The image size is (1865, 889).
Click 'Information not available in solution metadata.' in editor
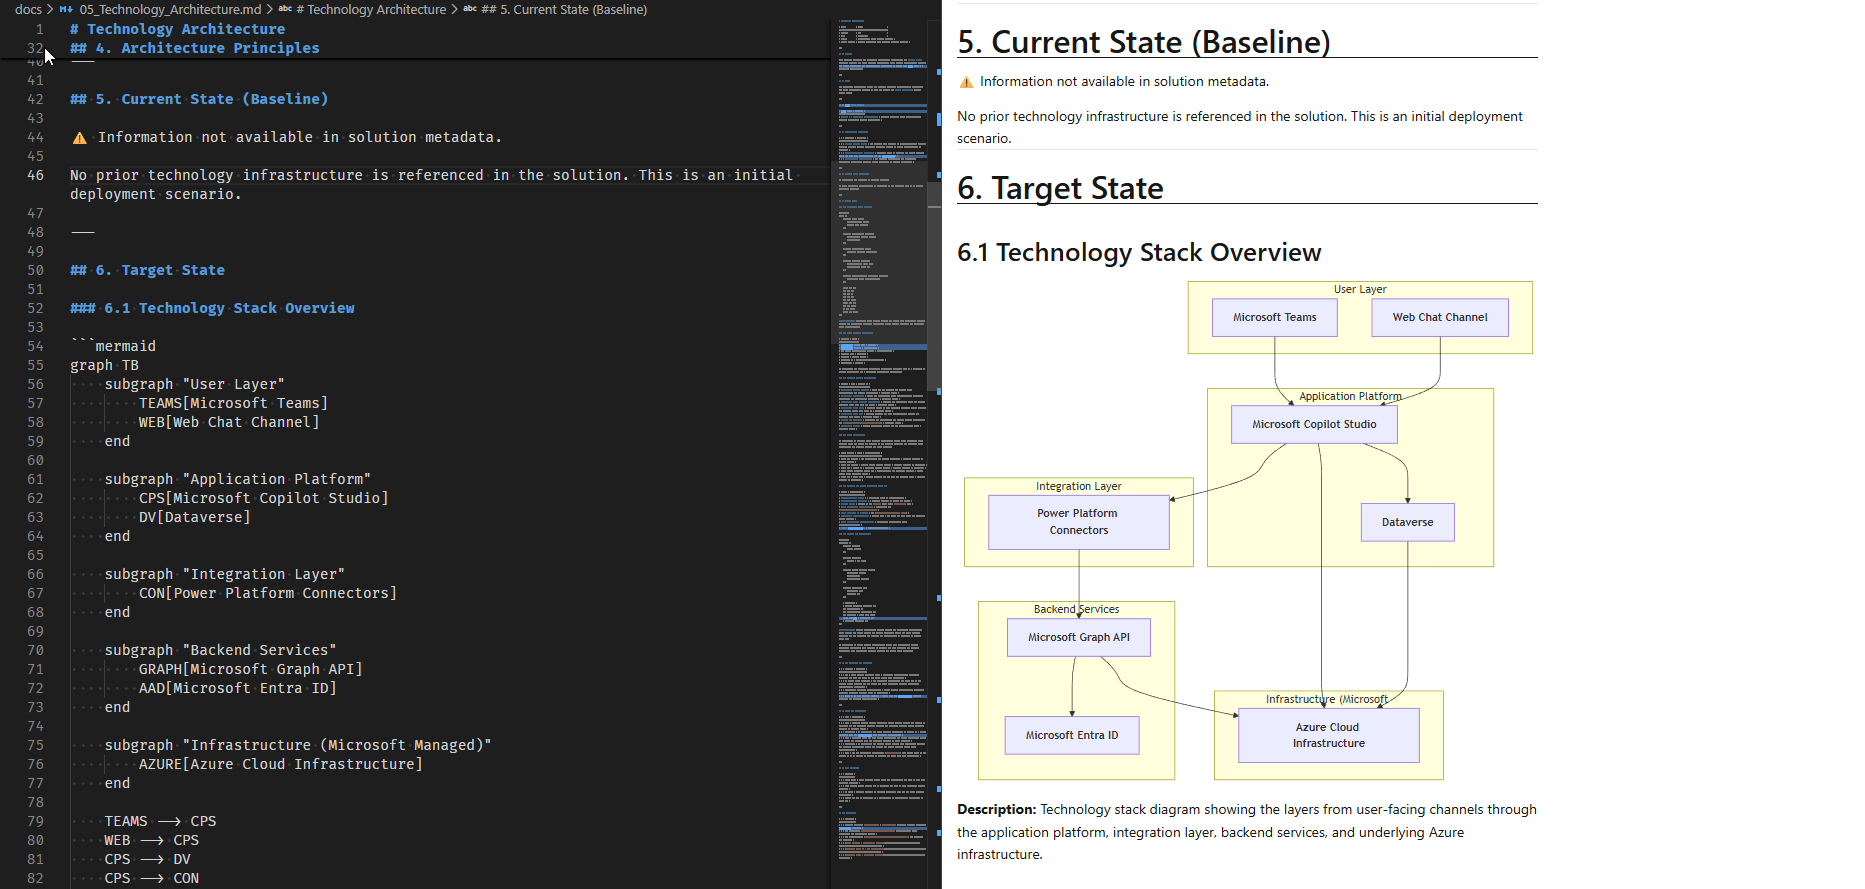(x=299, y=137)
